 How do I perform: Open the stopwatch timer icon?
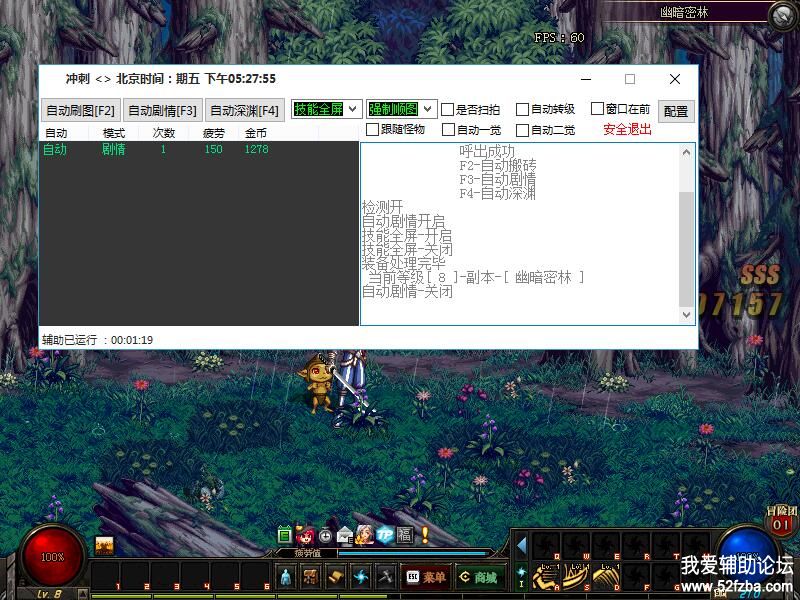click(325, 536)
